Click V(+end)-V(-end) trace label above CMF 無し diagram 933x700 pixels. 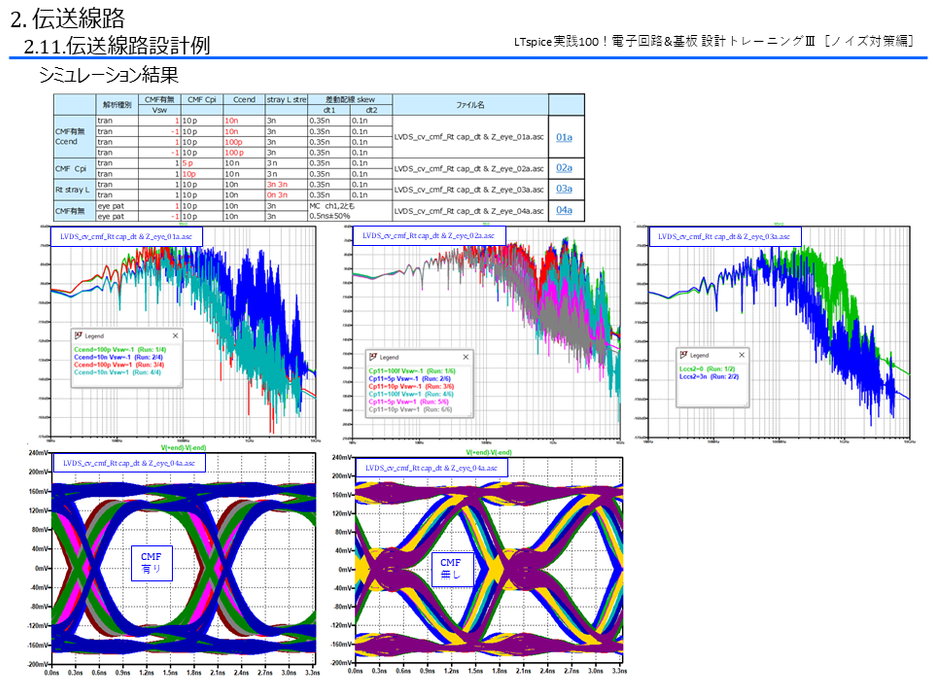489,452
